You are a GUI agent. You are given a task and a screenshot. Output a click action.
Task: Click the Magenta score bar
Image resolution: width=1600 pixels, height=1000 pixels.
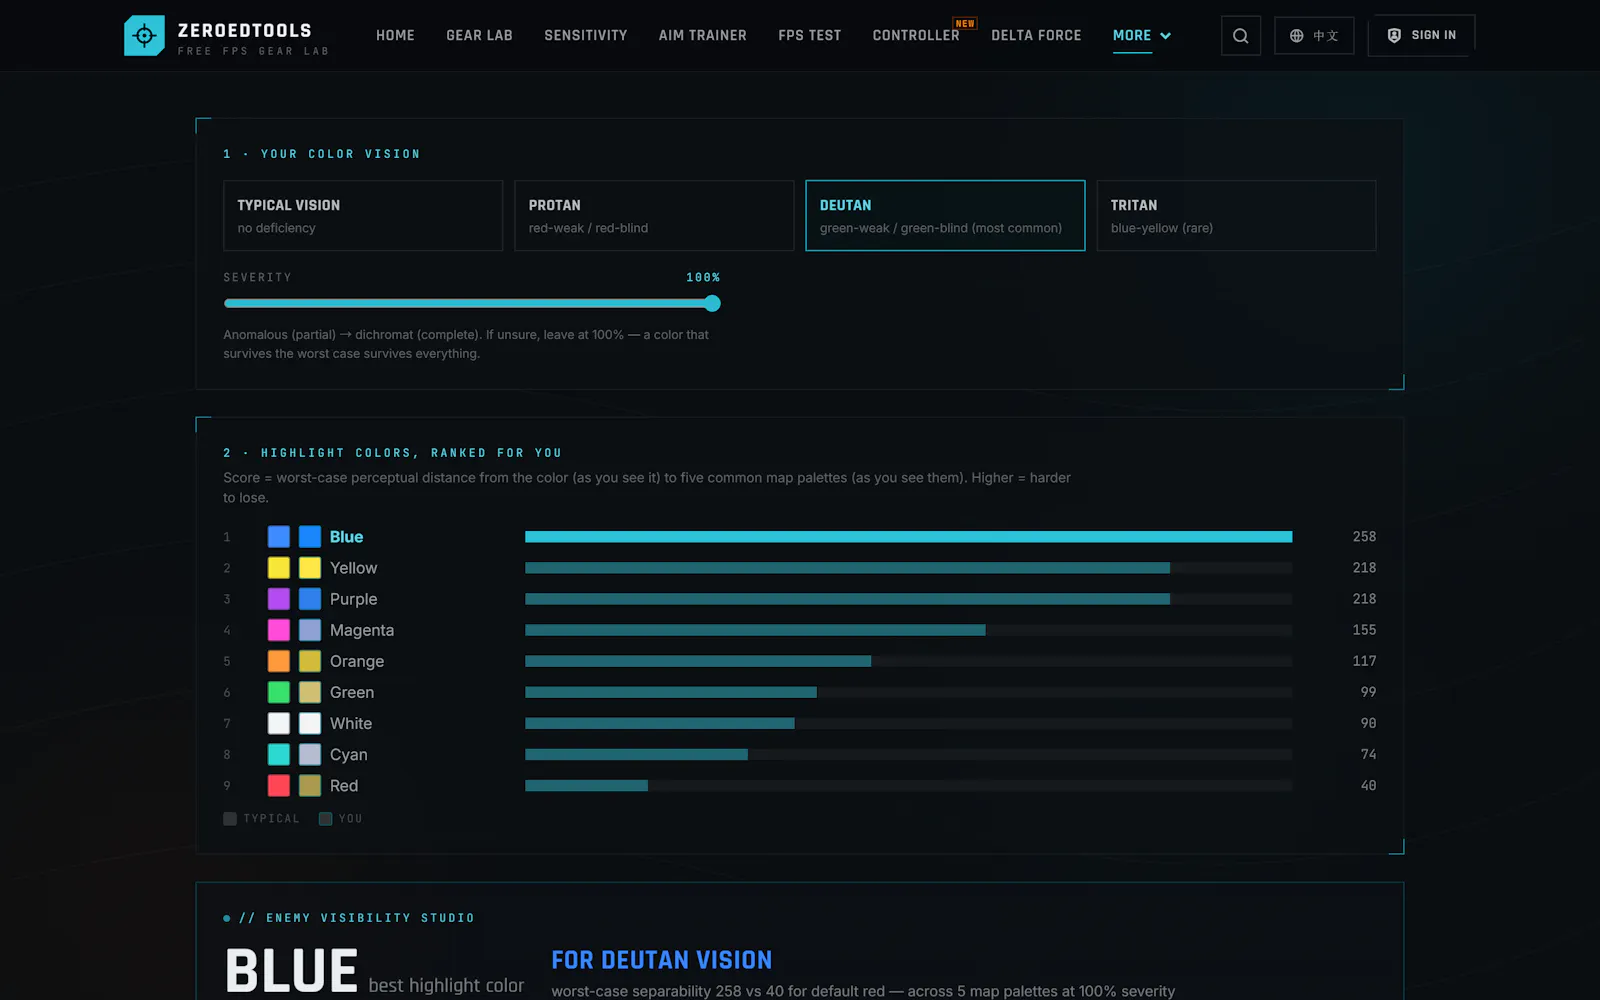(x=755, y=630)
